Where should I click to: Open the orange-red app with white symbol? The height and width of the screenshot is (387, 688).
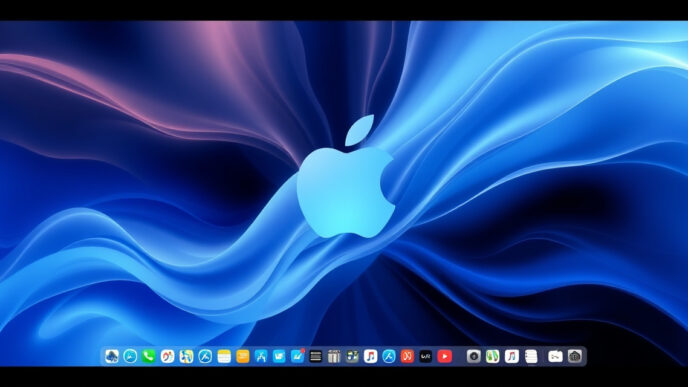click(x=407, y=356)
